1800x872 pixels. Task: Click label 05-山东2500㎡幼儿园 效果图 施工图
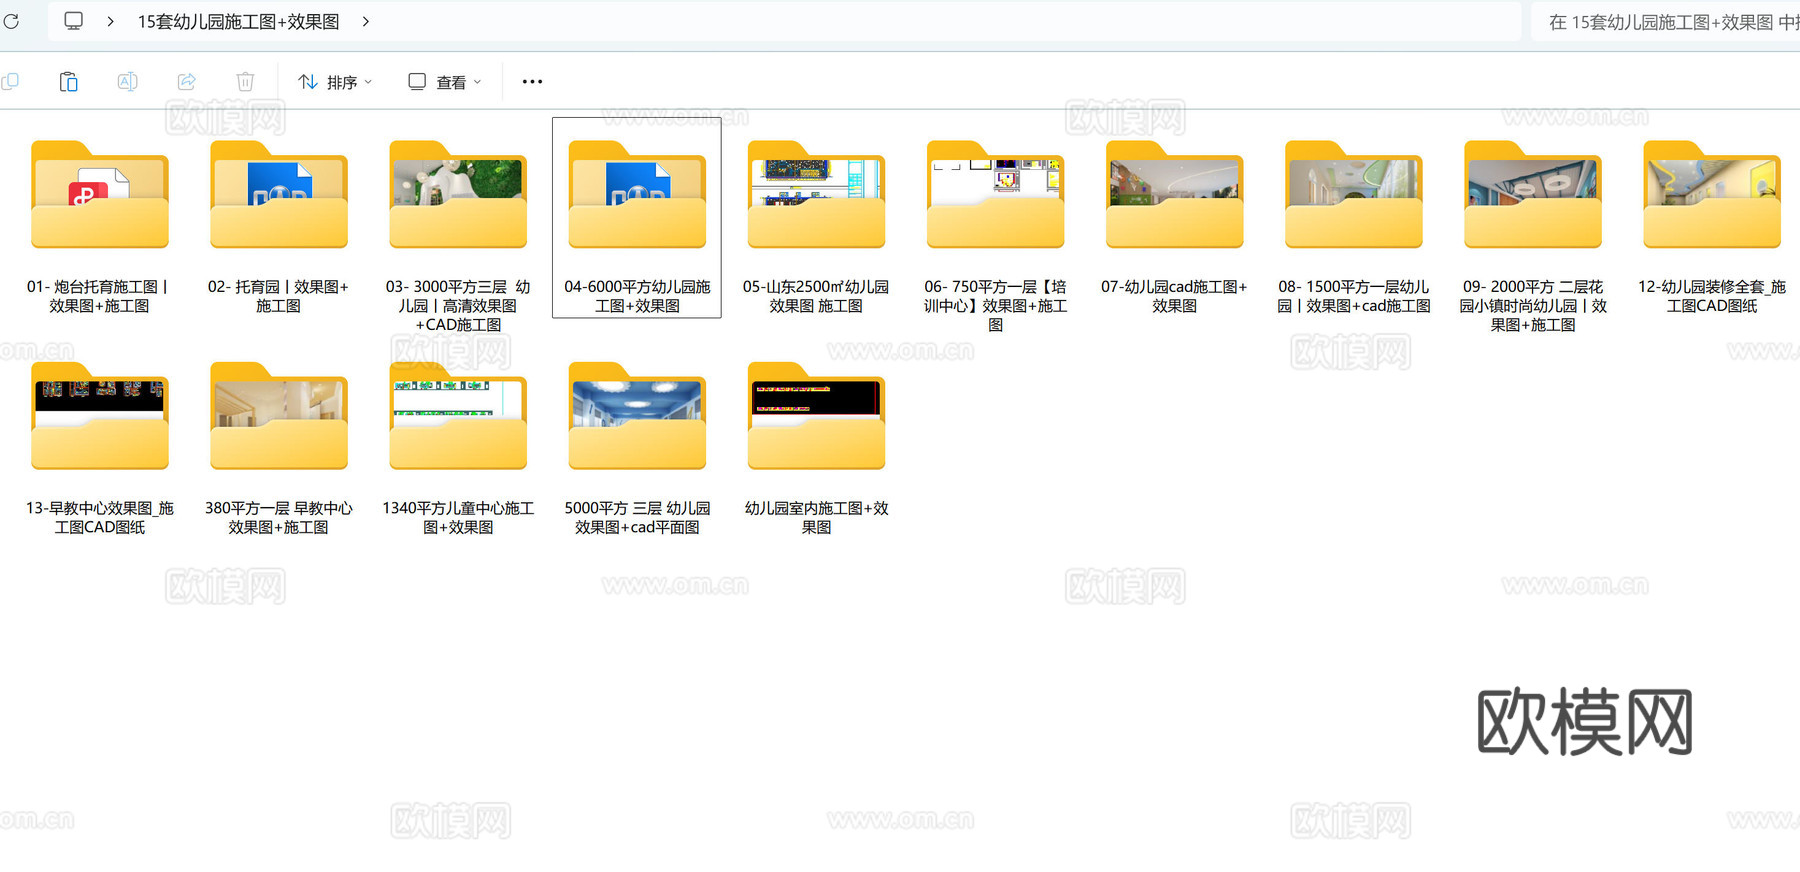click(816, 296)
